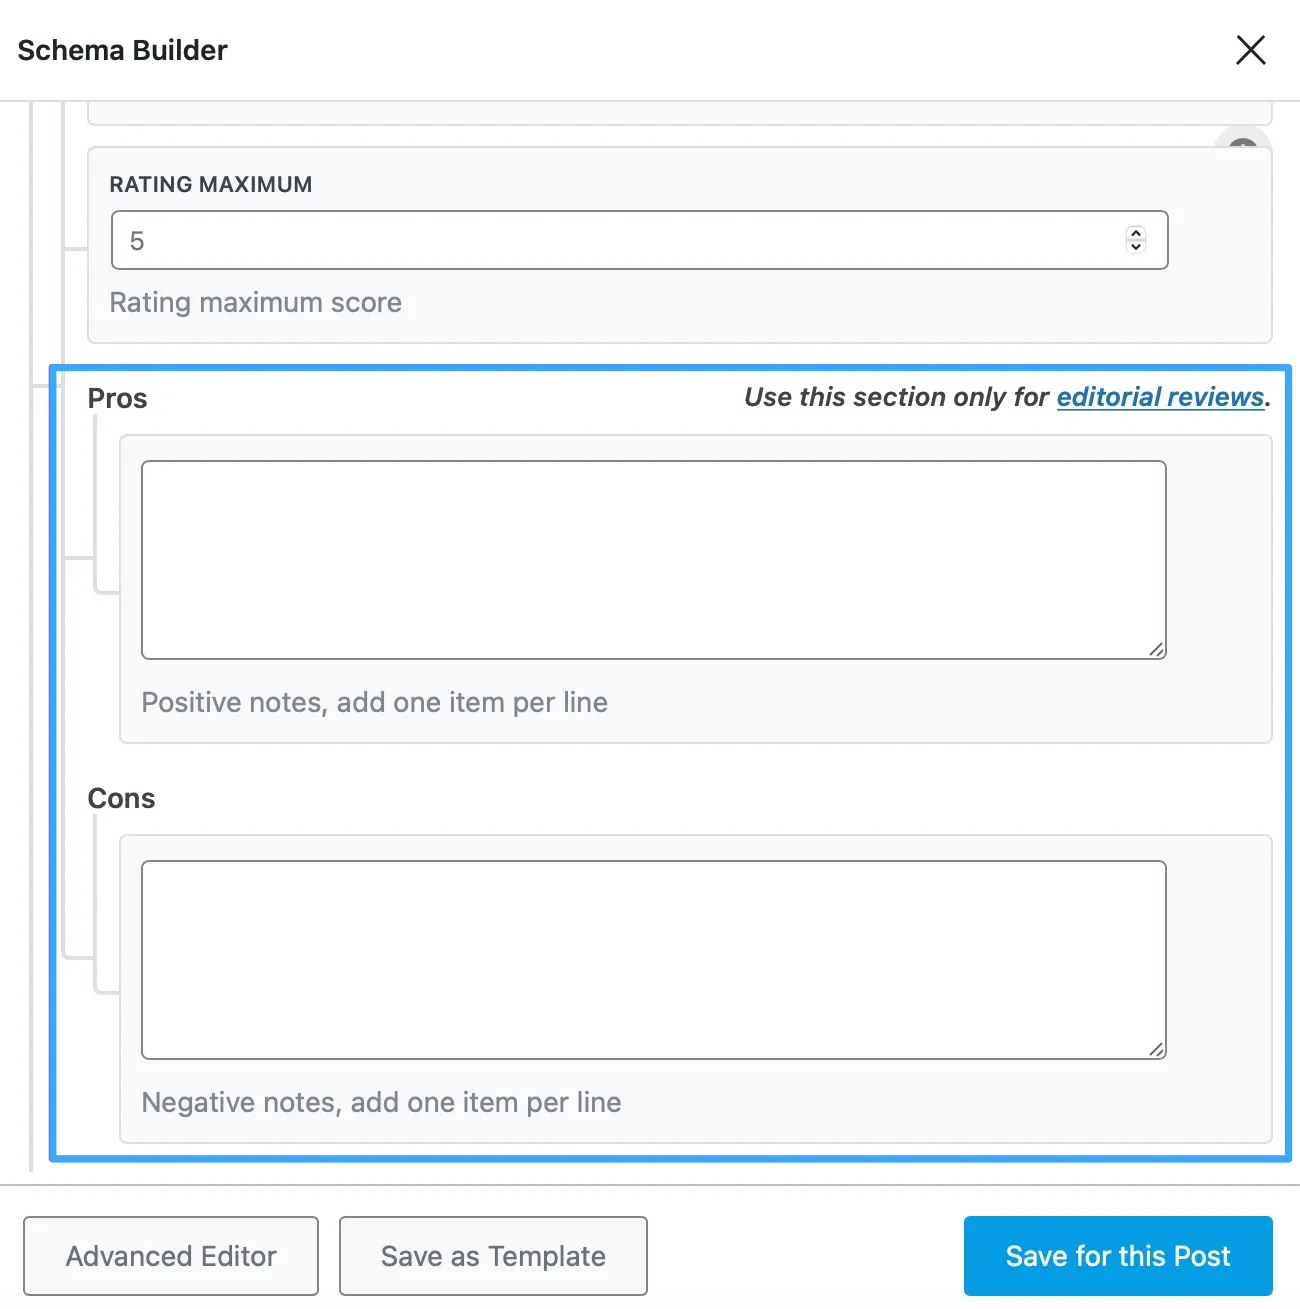The image size is (1300, 1309).
Task: Close the Schema Builder dialog
Action: click(1250, 50)
